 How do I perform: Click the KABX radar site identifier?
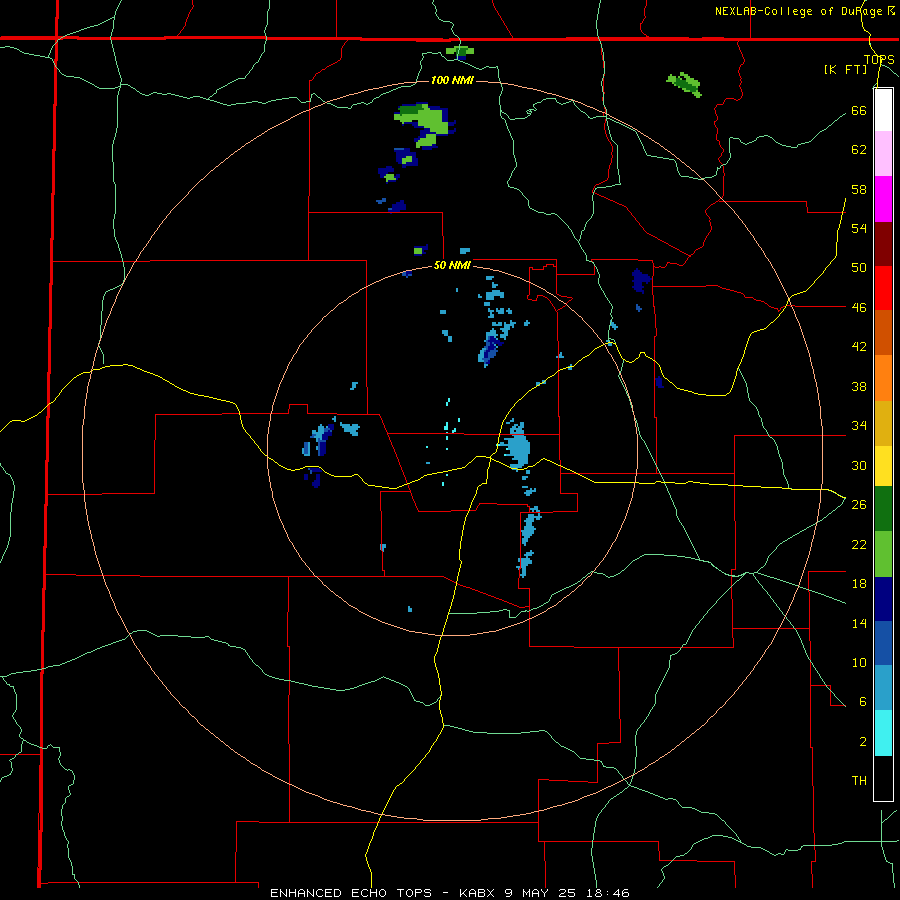[479, 893]
